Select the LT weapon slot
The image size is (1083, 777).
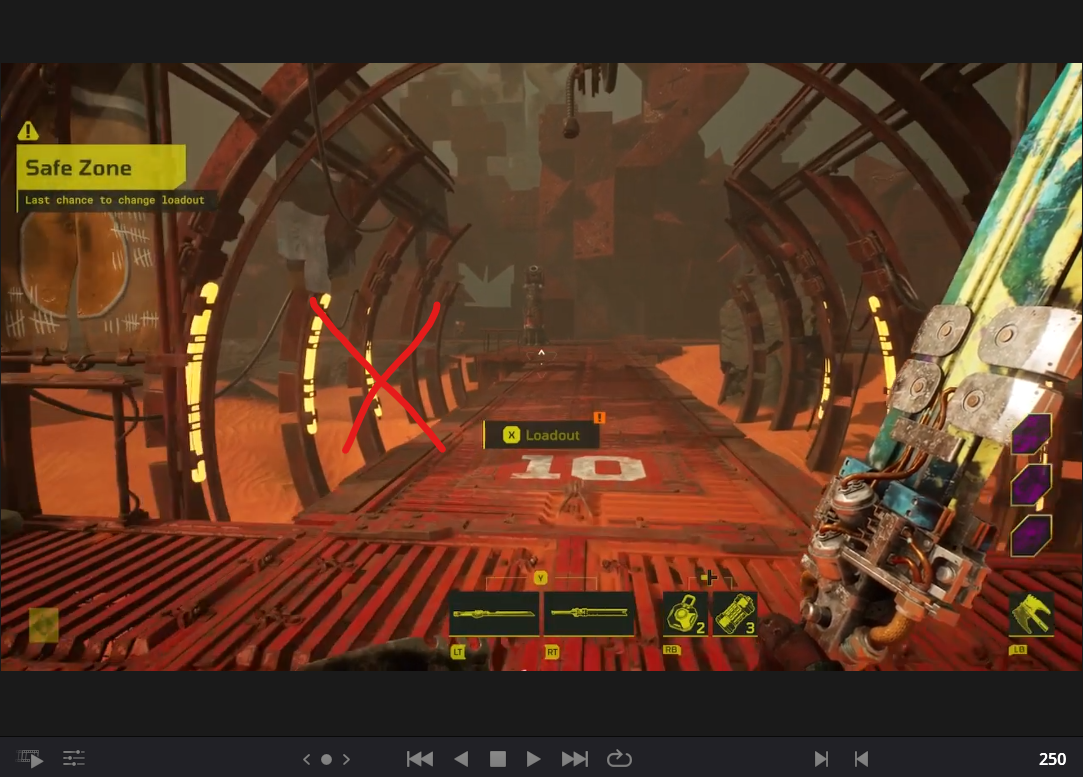click(494, 613)
